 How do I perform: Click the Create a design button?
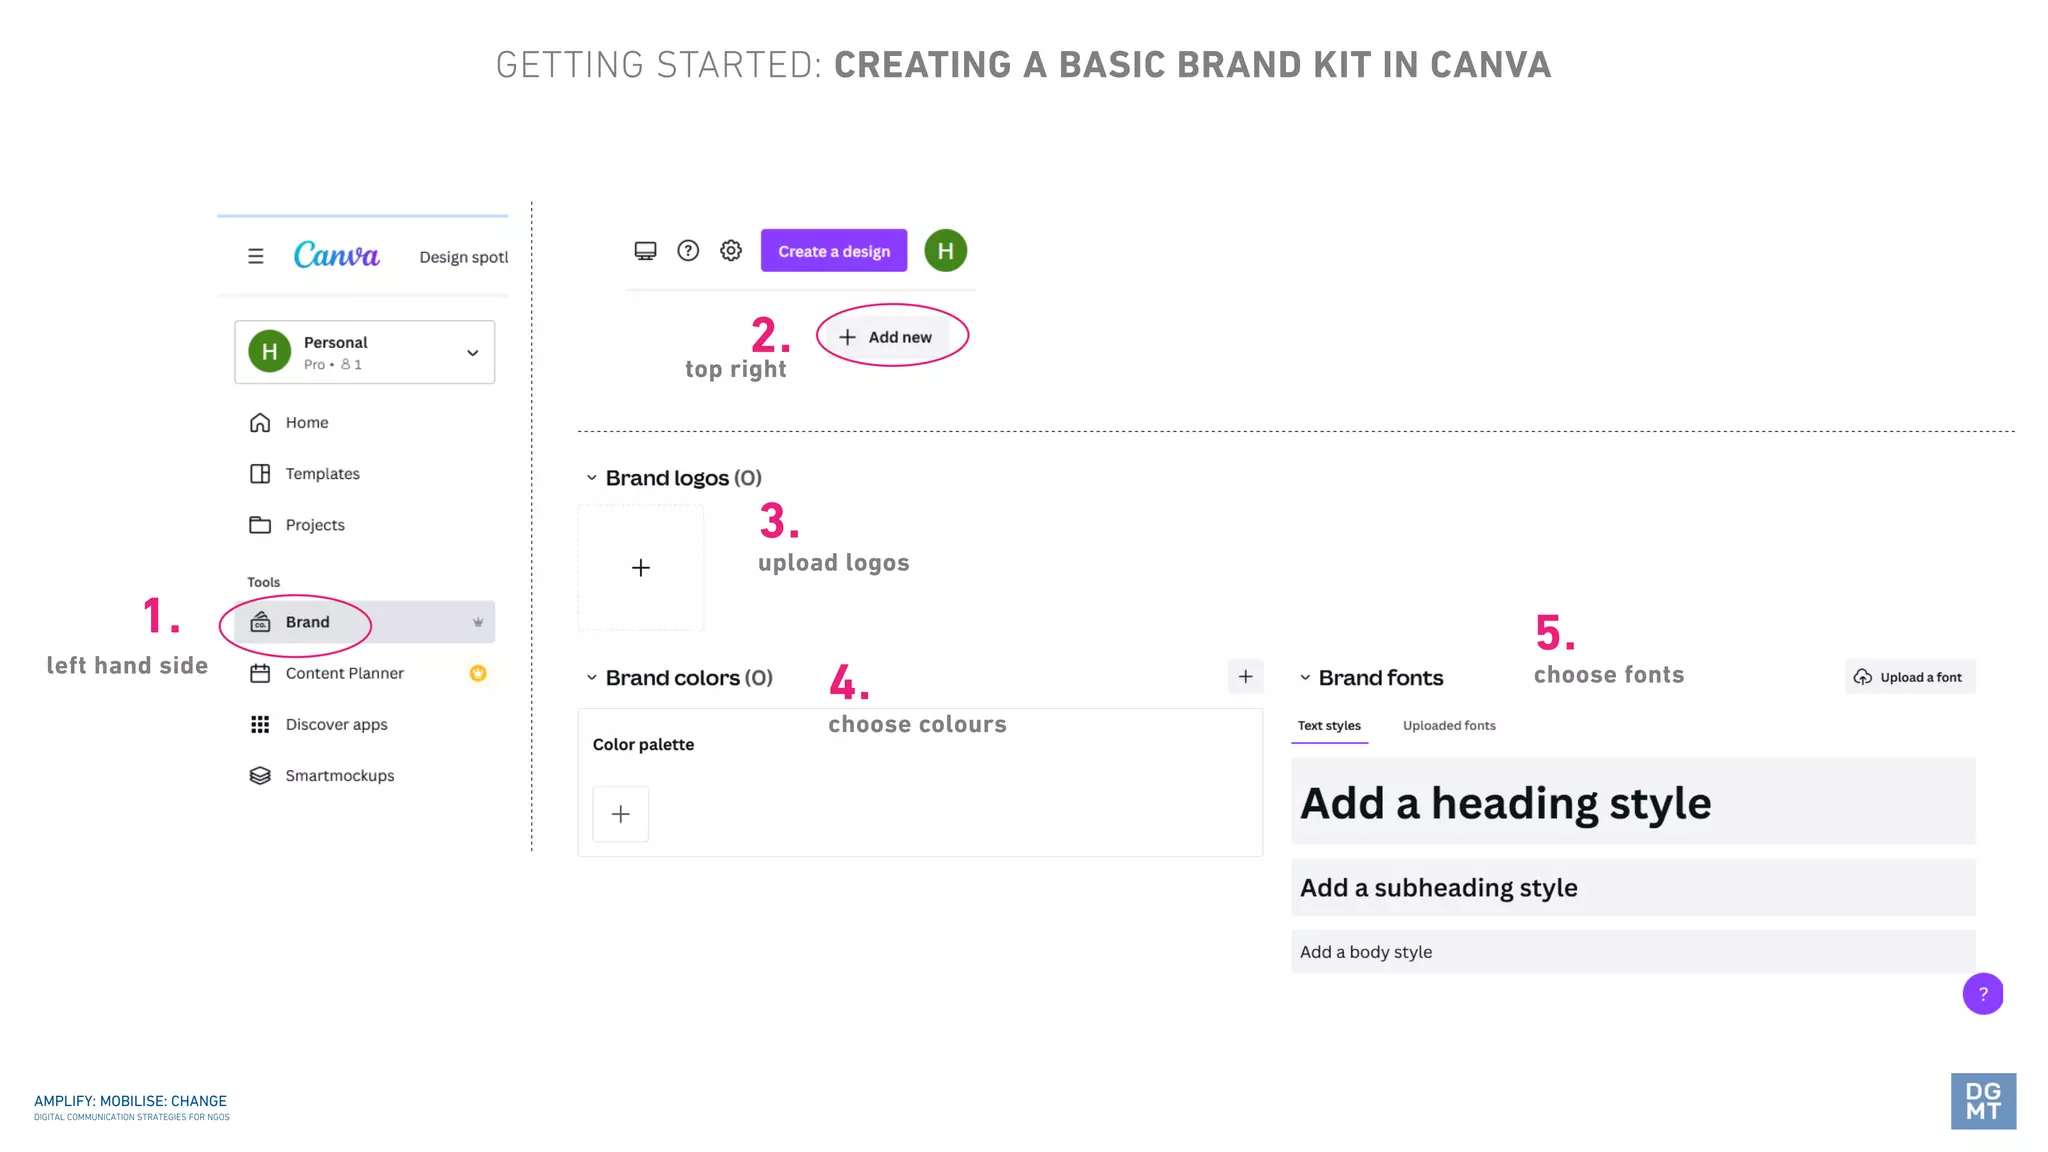(x=834, y=251)
